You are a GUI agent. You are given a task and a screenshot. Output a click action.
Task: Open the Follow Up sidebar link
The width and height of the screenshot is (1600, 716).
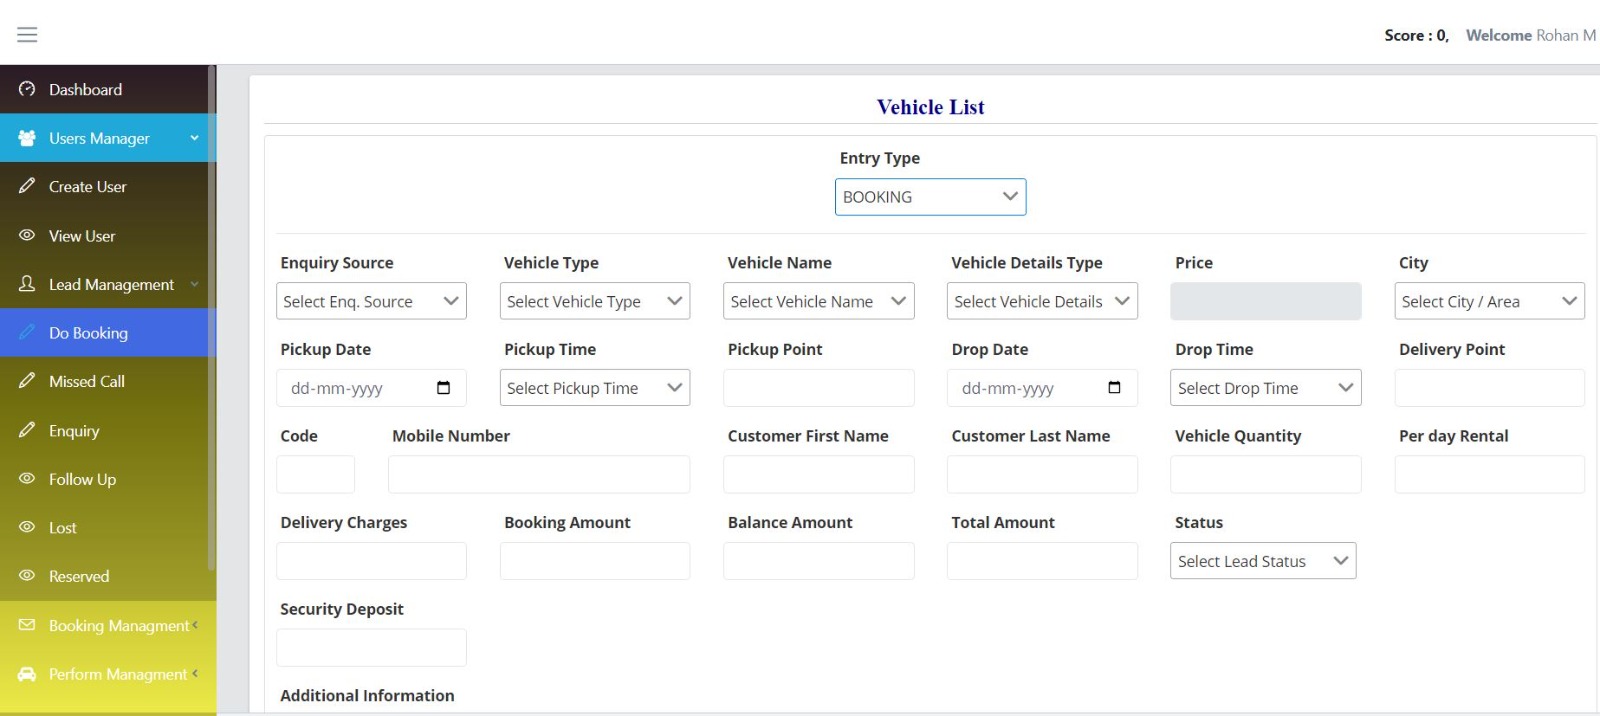click(82, 479)
